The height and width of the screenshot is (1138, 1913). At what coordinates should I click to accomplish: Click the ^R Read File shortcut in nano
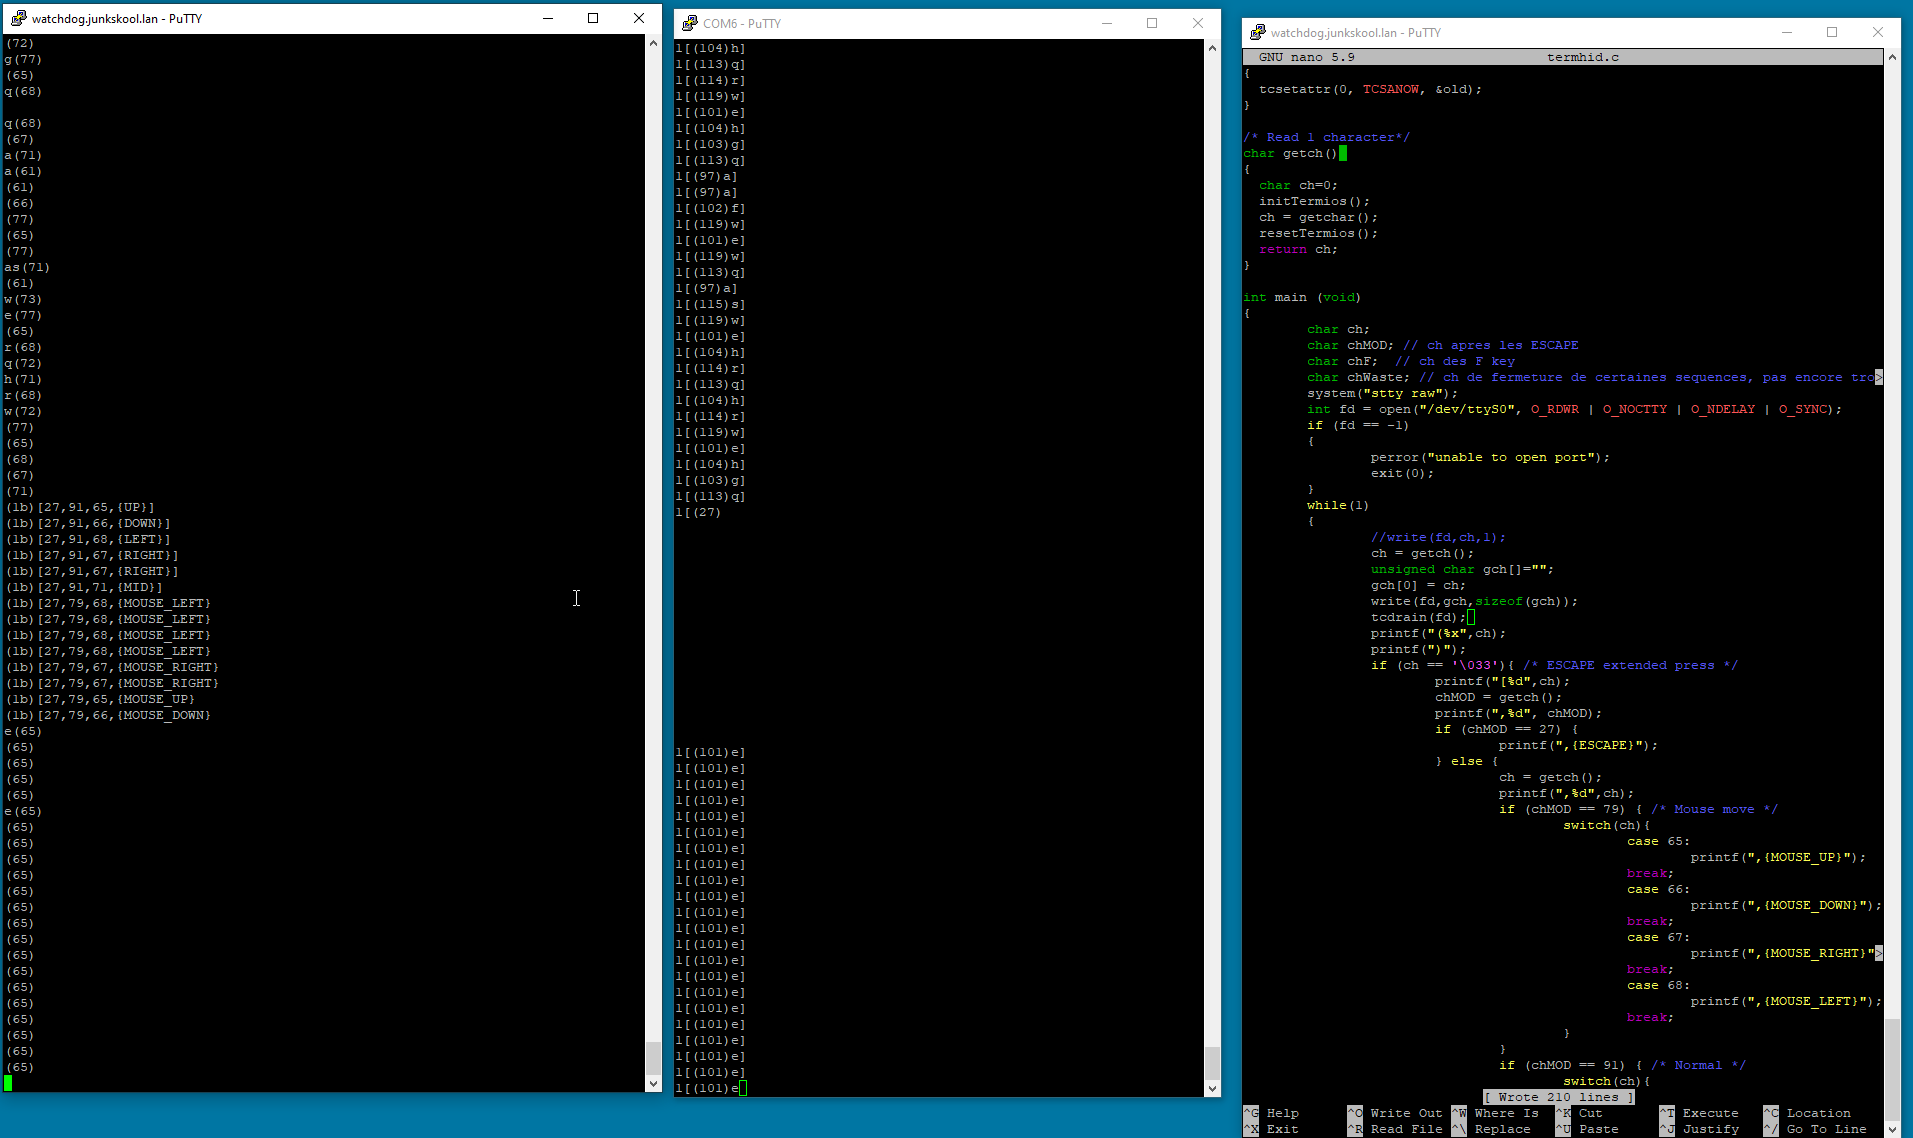1395,1129
